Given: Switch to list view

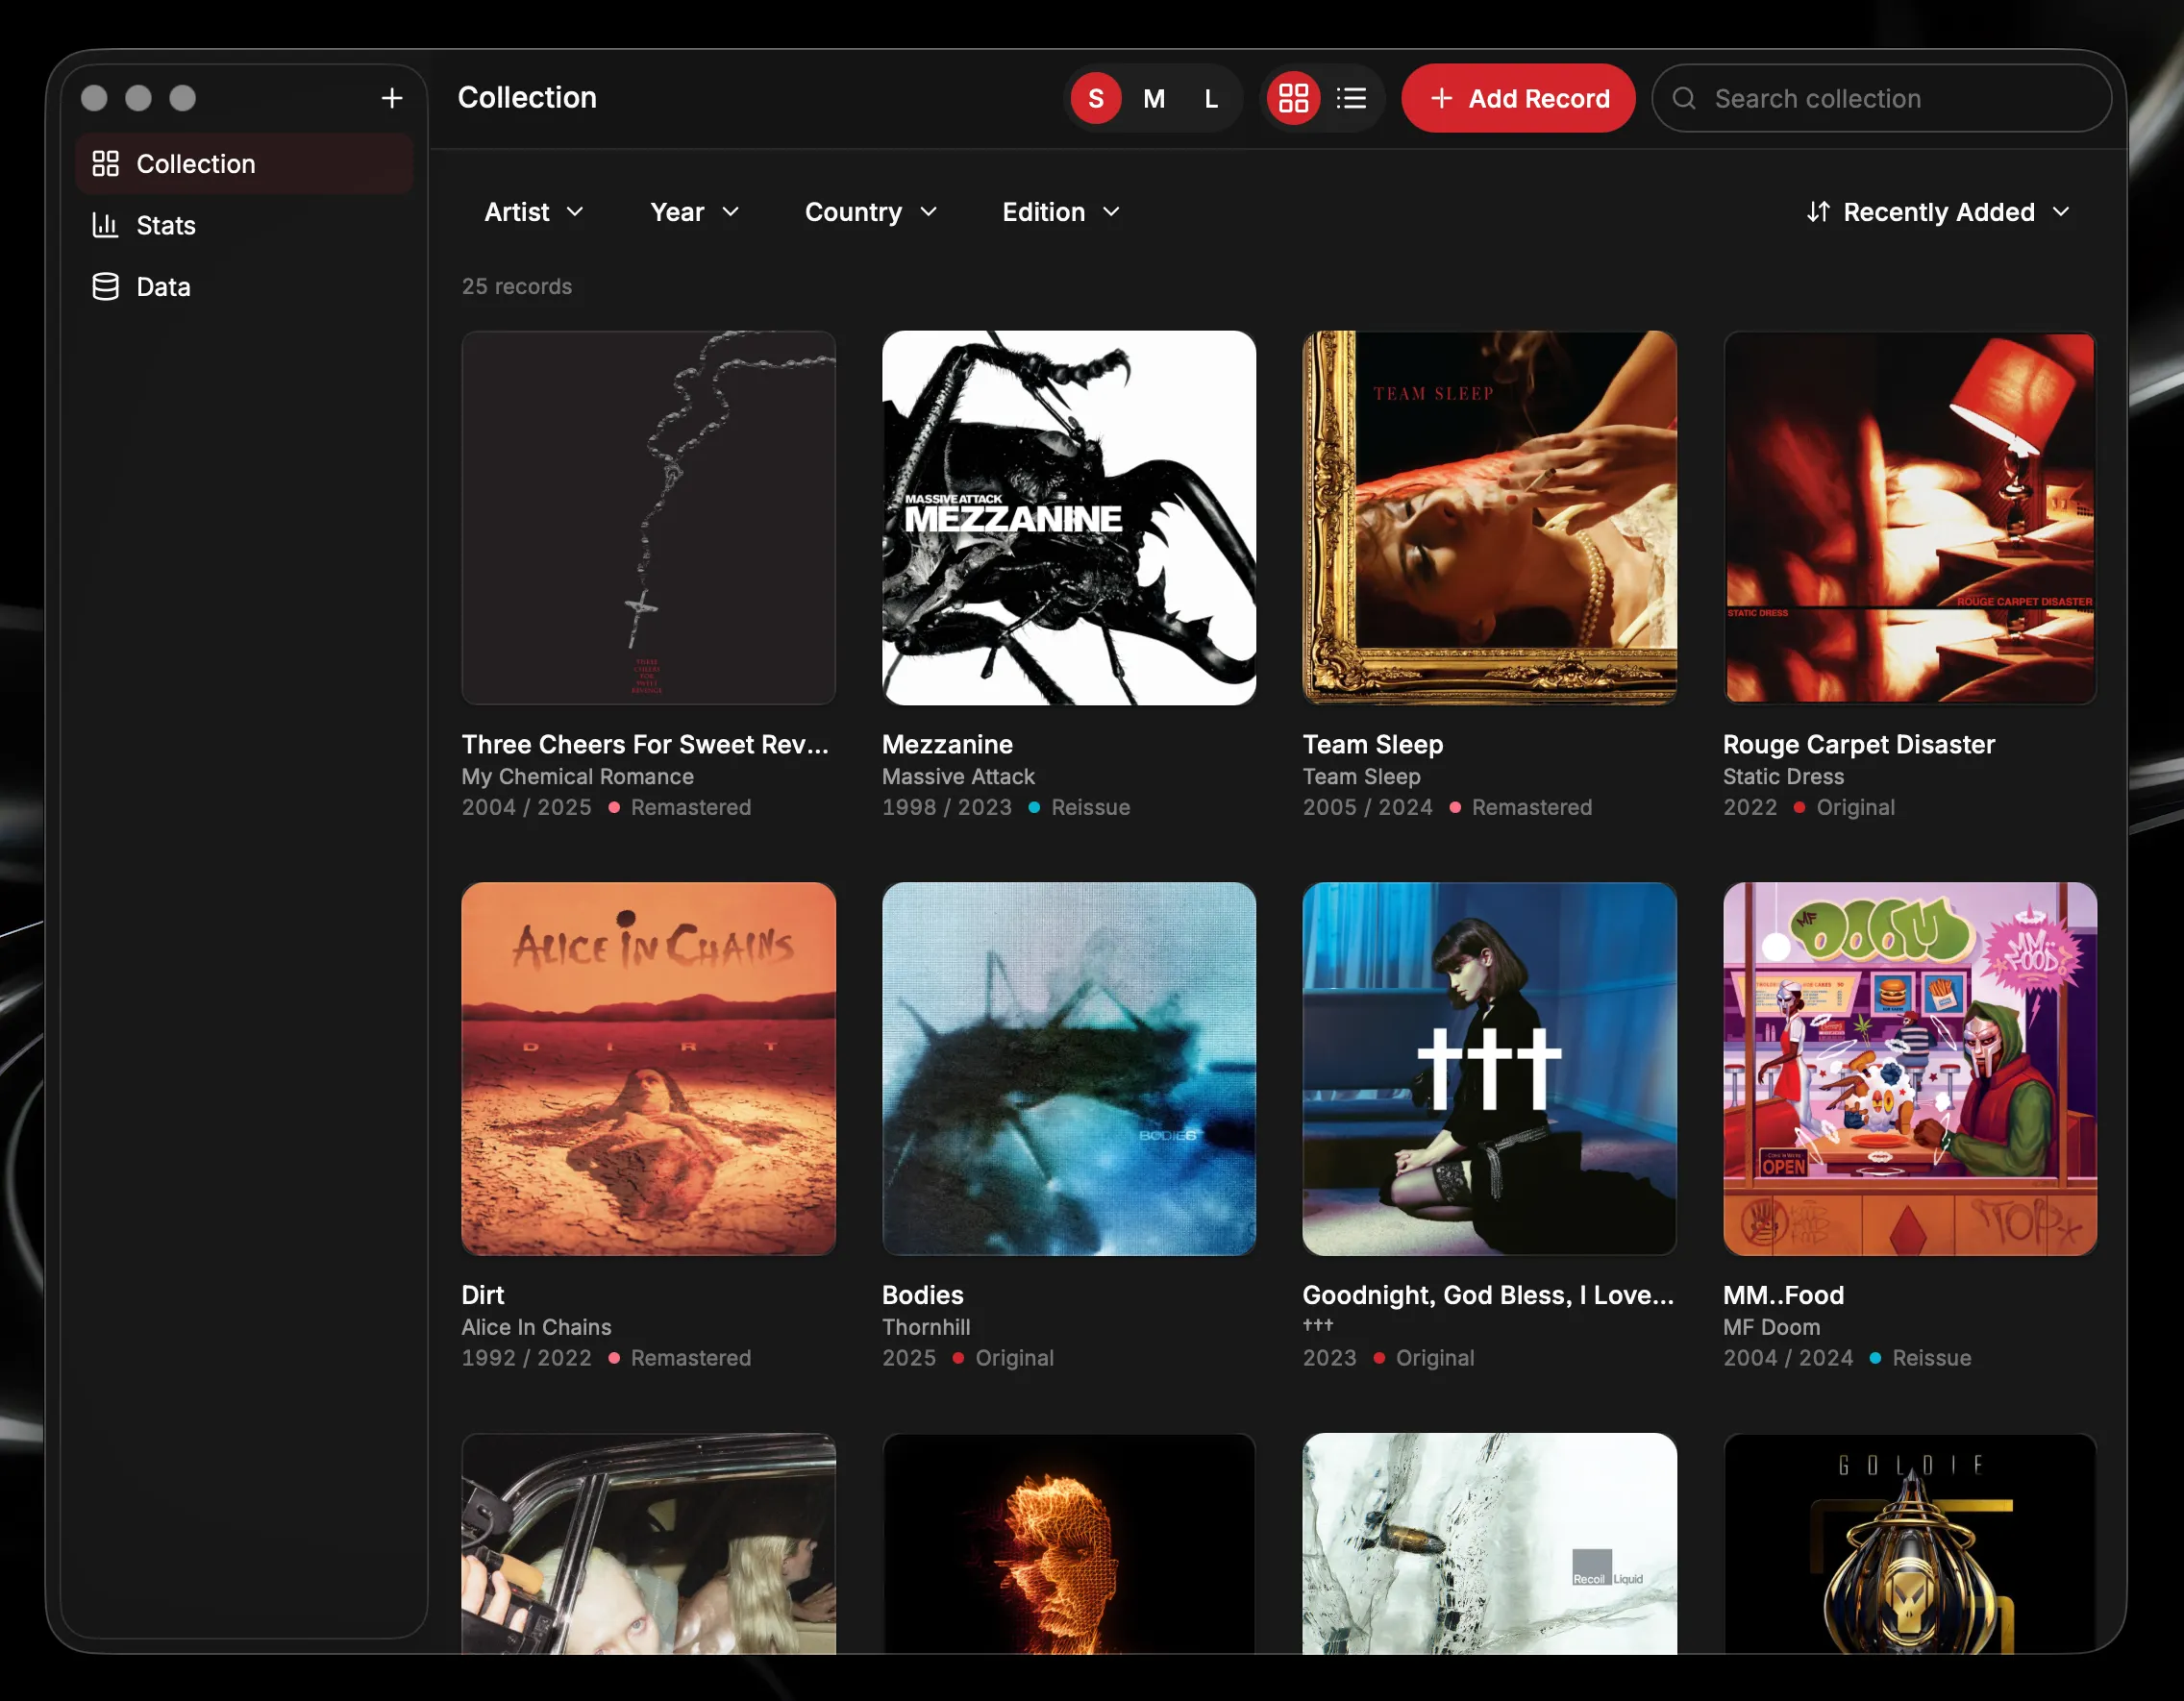Looking at the screenshot, I should (1351, 98).
